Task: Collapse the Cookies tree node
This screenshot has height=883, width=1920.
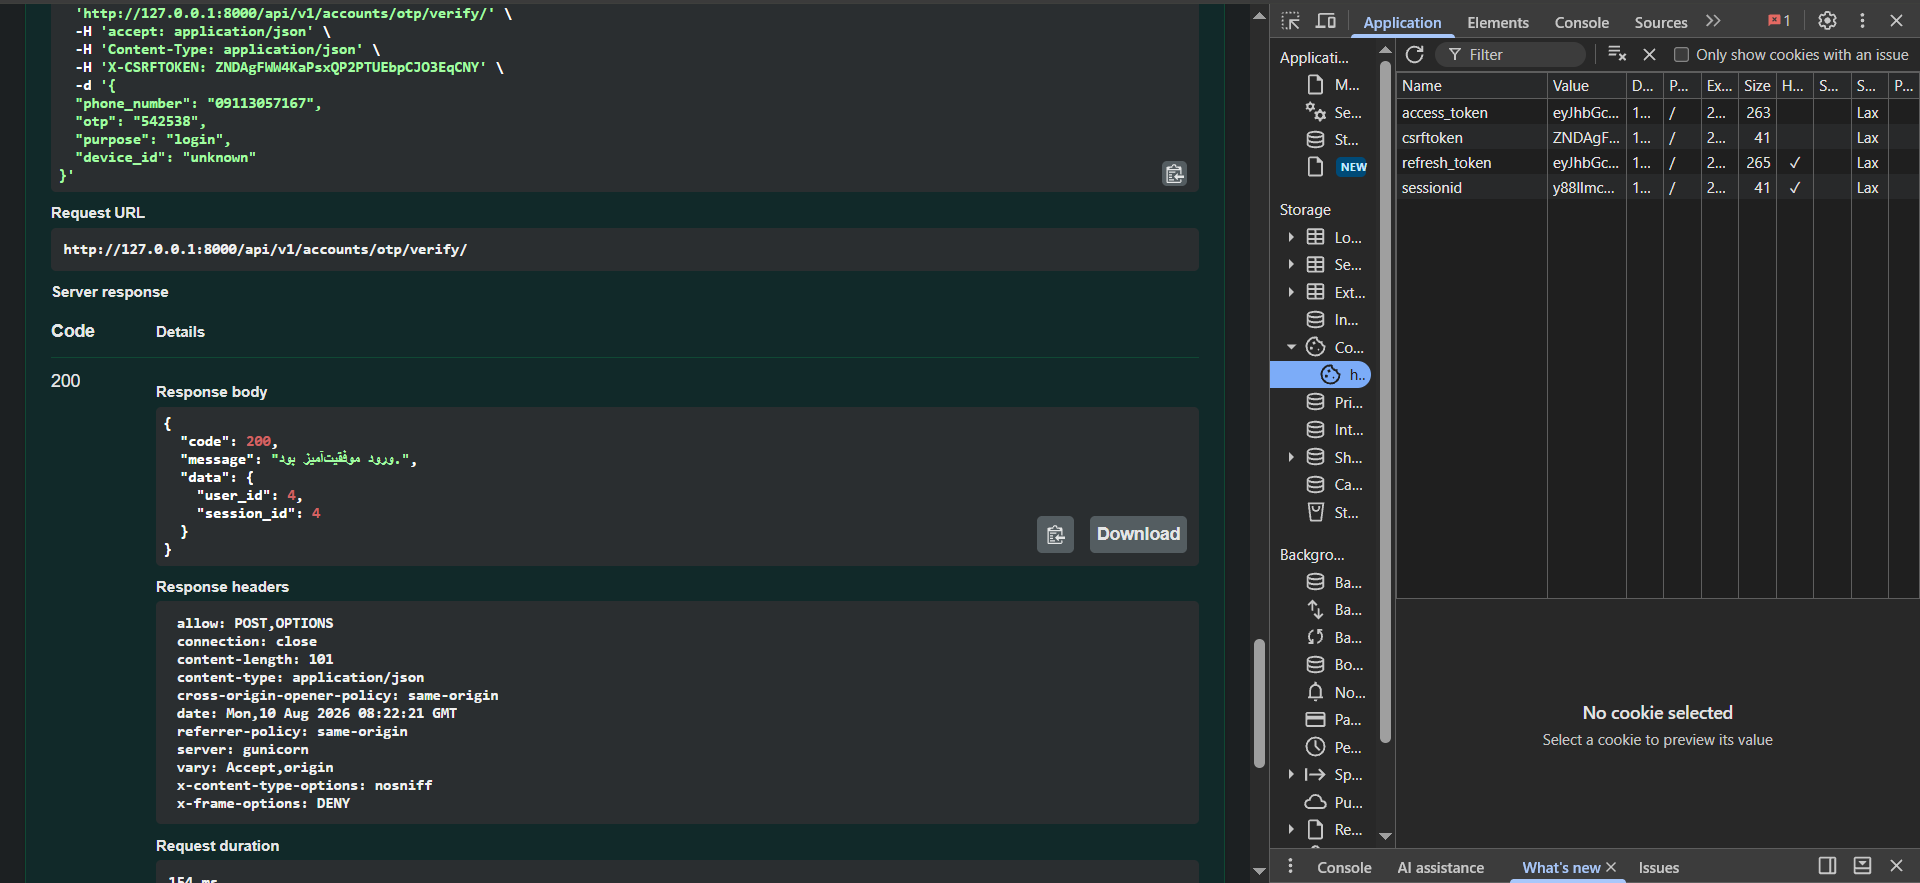Action: pos(1291,347)
